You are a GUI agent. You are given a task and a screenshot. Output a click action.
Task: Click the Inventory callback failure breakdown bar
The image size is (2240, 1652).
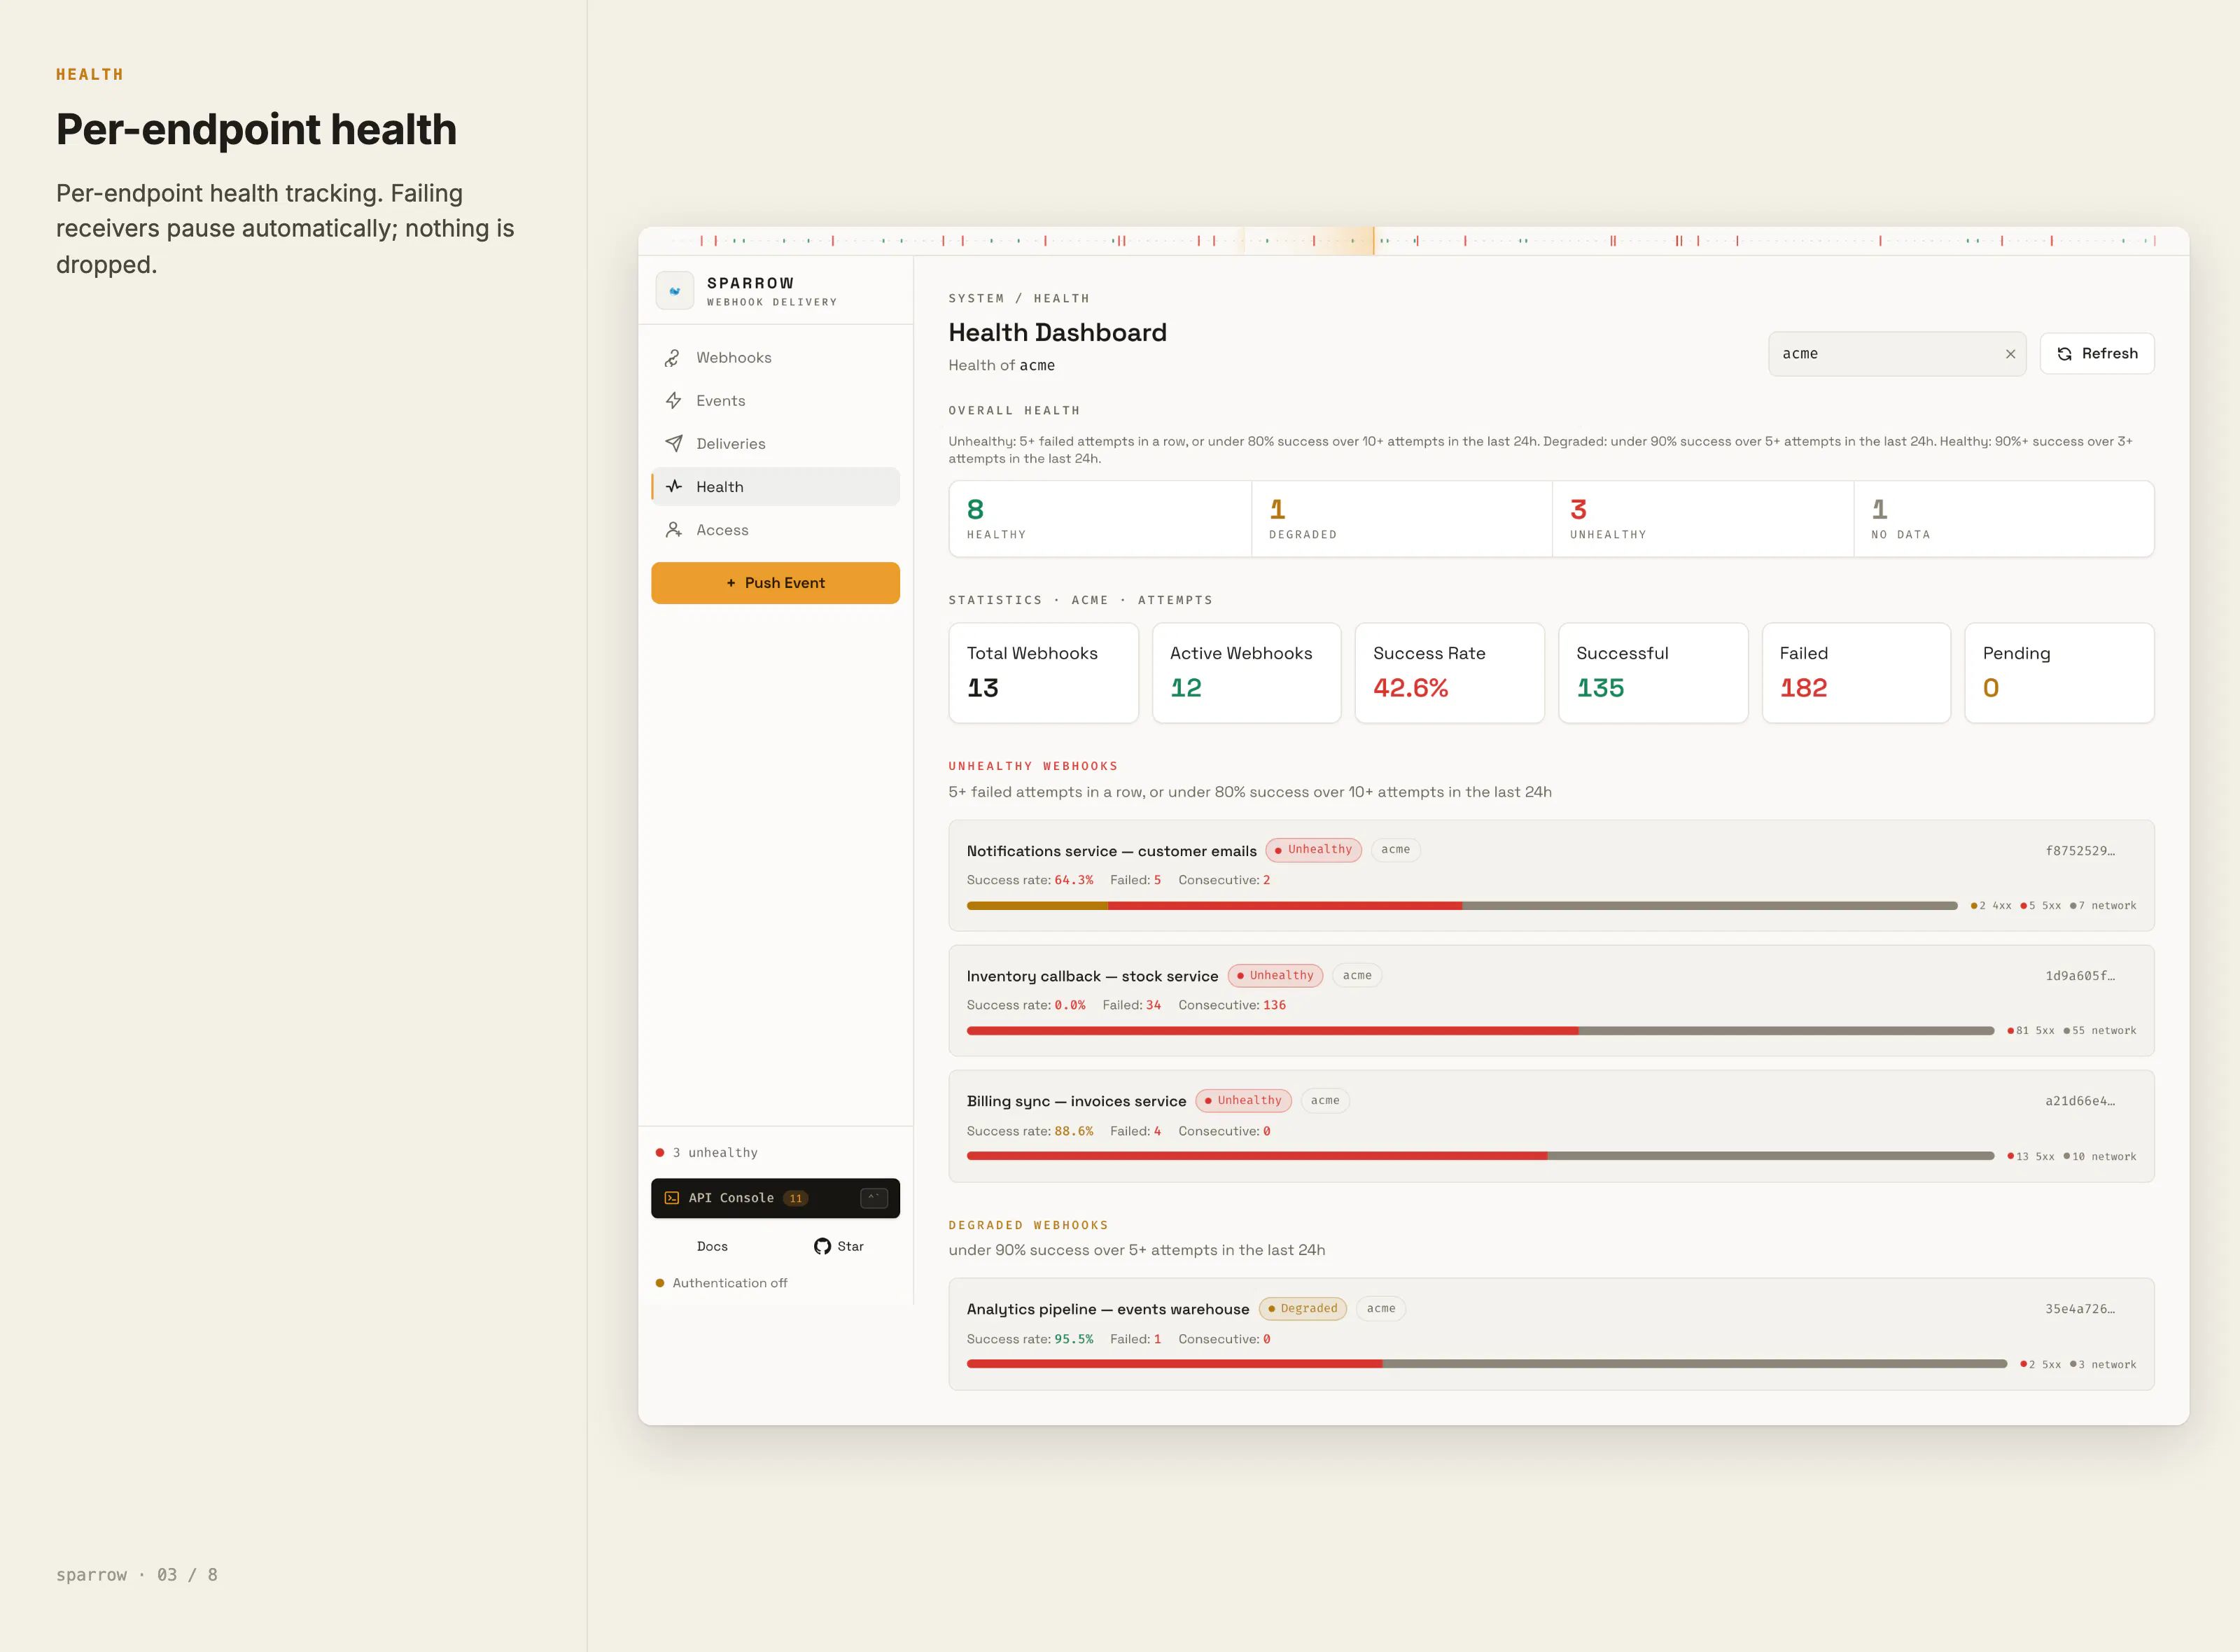point(1480,1031)
